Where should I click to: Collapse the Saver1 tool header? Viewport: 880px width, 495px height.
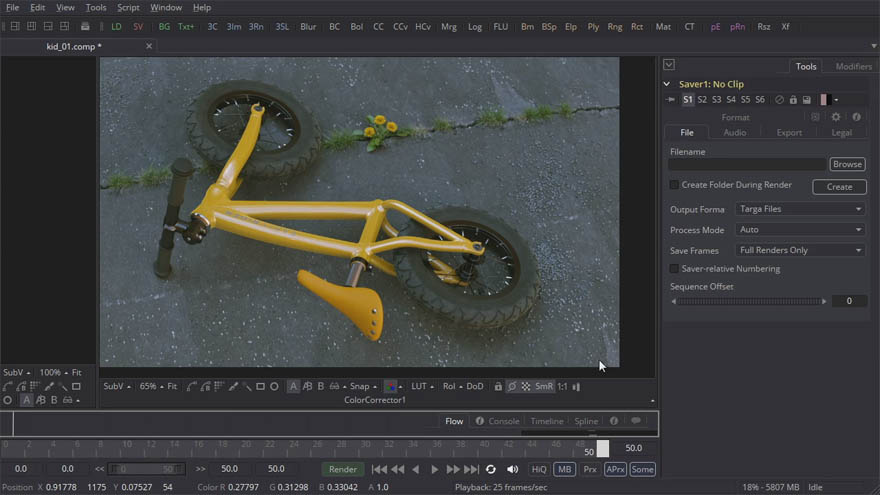(667, 84)
